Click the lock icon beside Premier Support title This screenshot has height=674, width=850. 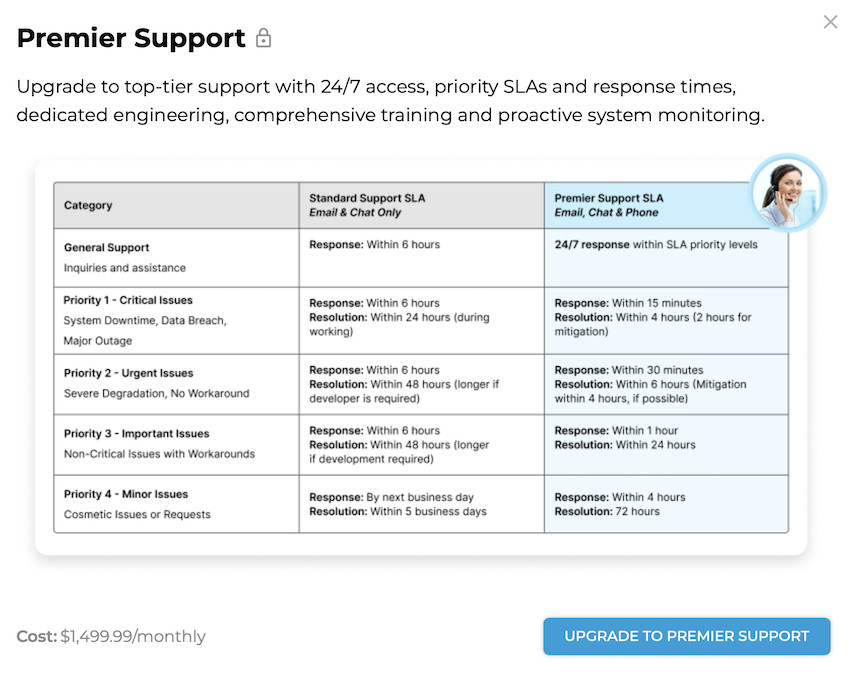pyautogui.click(x=263, y=38)
